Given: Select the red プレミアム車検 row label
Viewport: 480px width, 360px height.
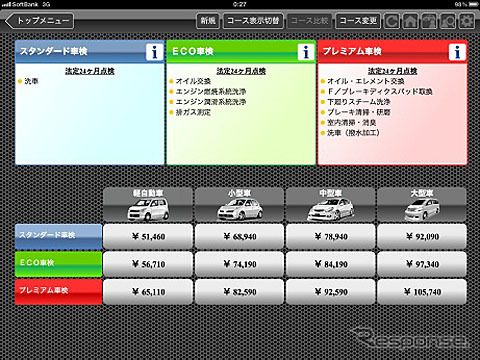Looking at the screenshot, I should 58,292.
